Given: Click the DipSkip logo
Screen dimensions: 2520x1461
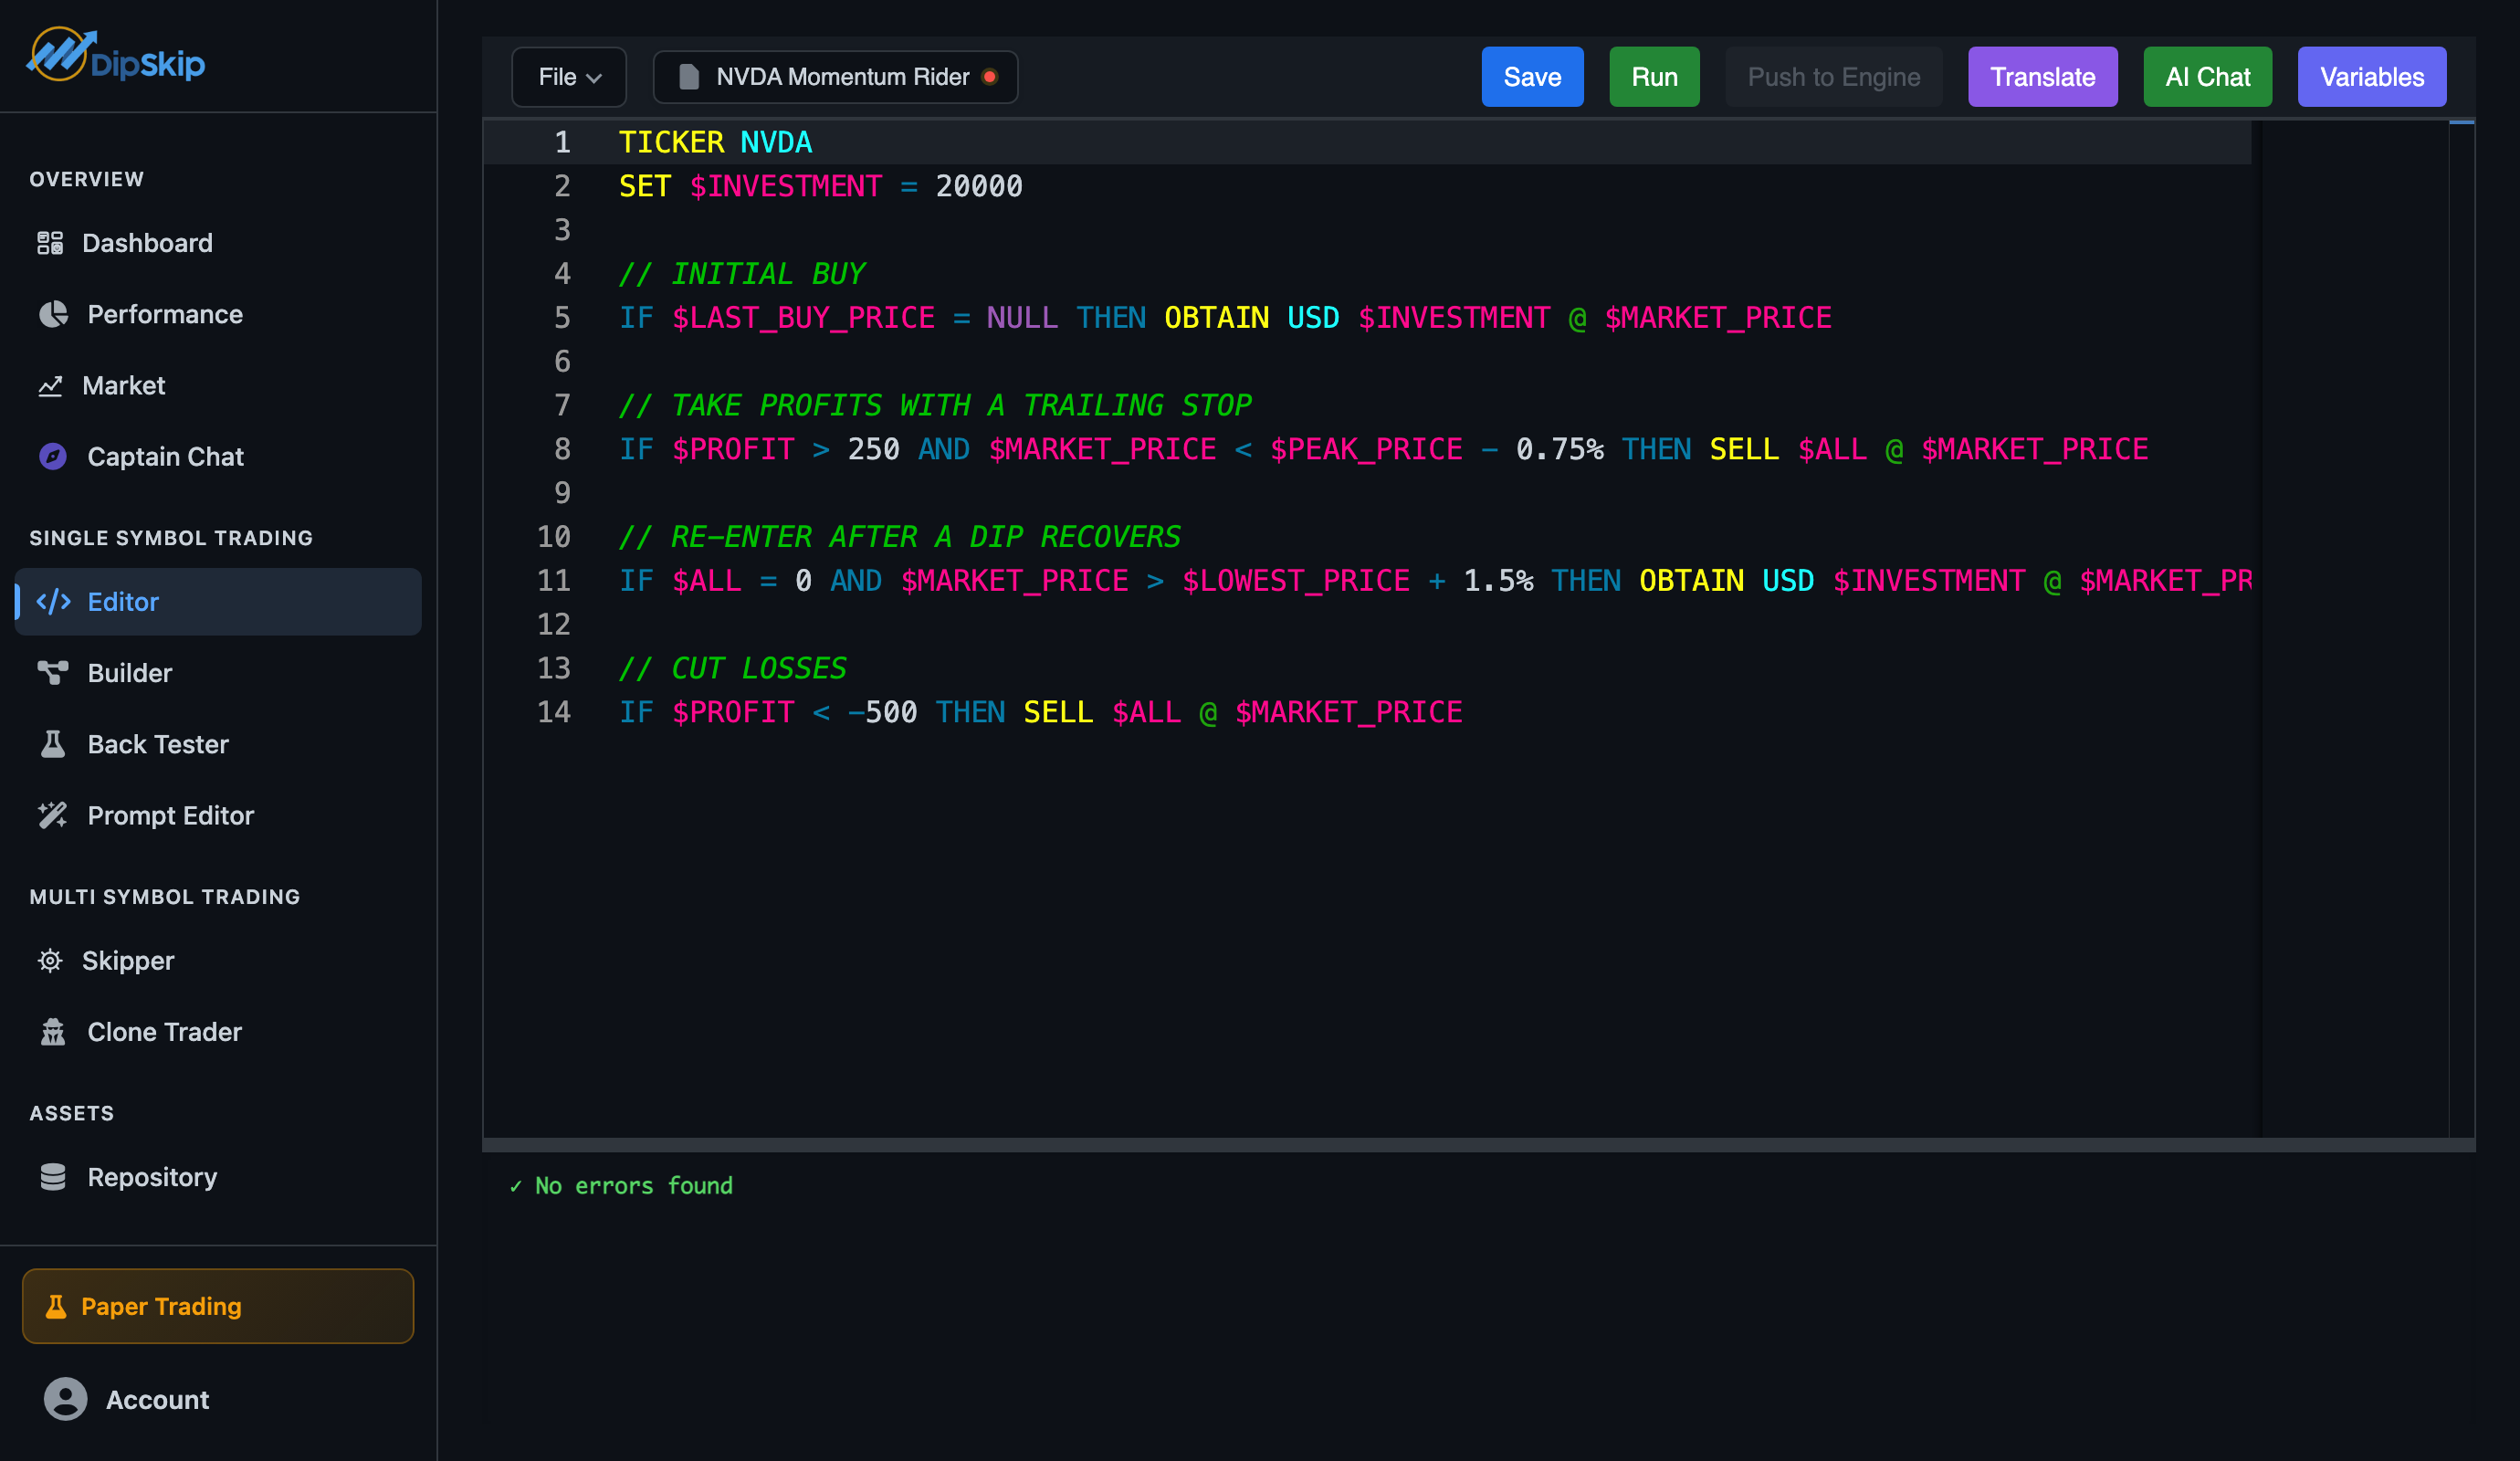Looking at the screenshot, I should point(115,56).
